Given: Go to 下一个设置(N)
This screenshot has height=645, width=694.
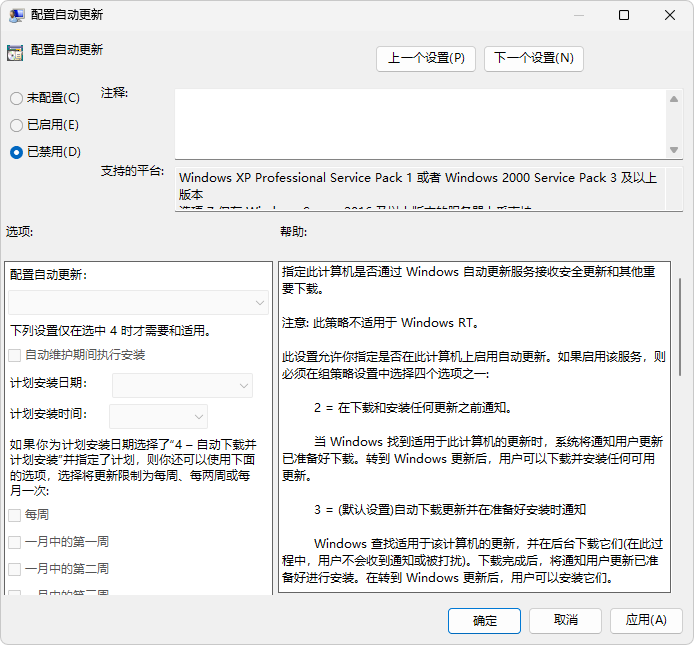Looking at the screenshot, I should (534, 58).
